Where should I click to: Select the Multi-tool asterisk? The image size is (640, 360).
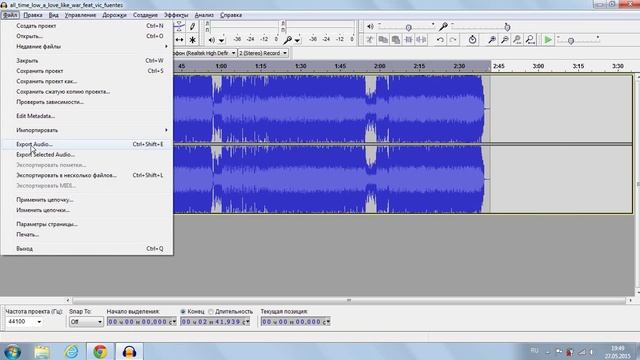click(192, 40)
